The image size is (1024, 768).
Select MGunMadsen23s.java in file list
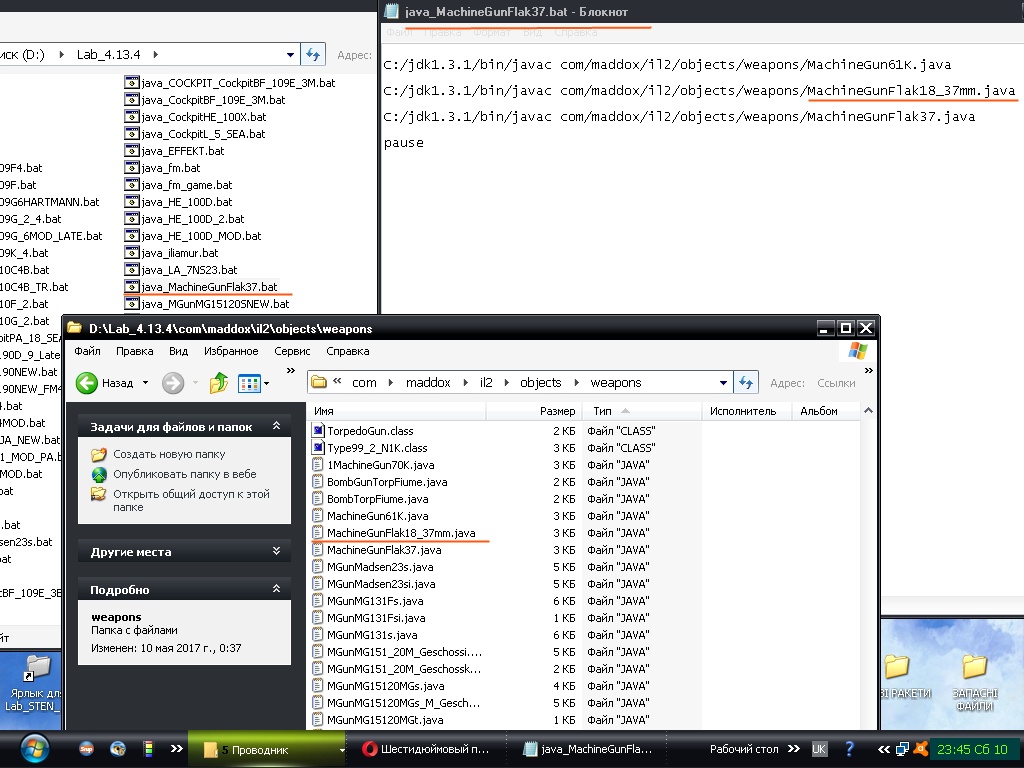(x=380, y=567)
